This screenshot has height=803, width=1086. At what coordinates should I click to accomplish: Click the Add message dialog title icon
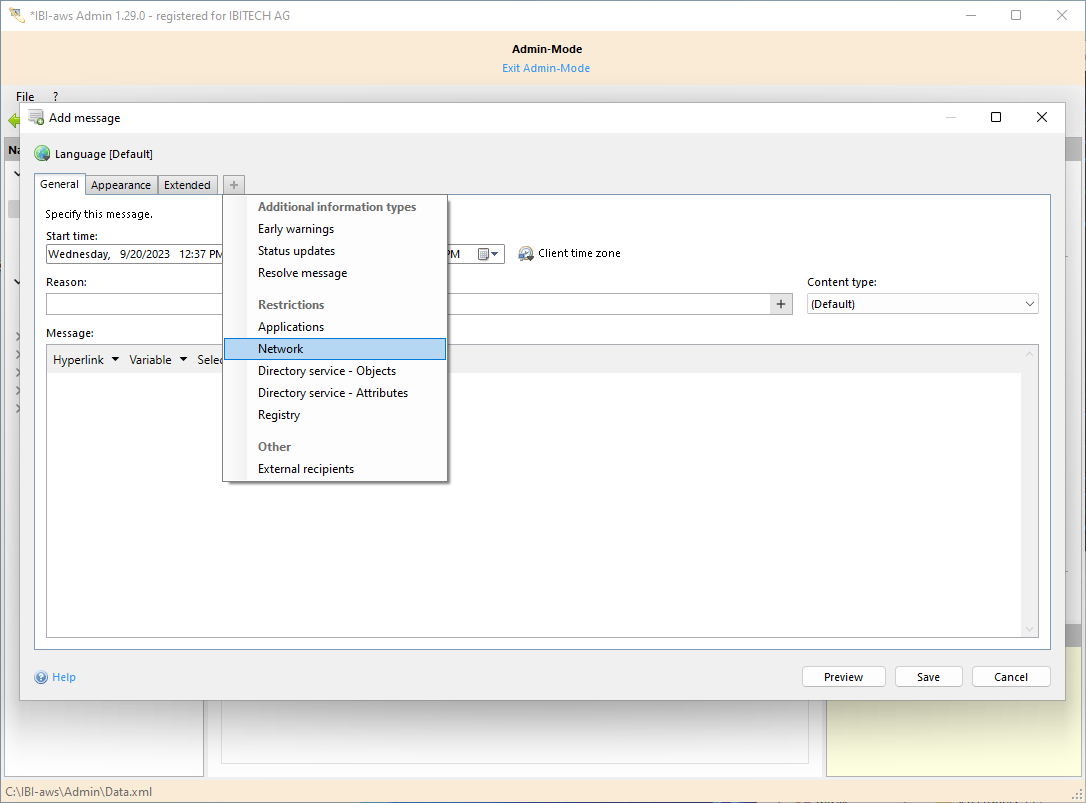click(36, 117)
